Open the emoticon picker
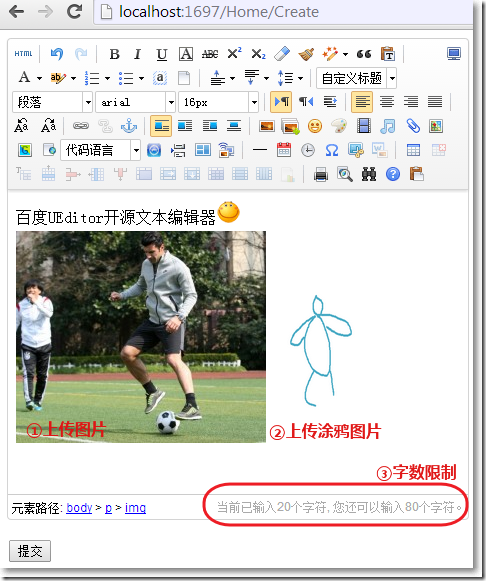Screen dimensions: 486x581 (315, 126)
